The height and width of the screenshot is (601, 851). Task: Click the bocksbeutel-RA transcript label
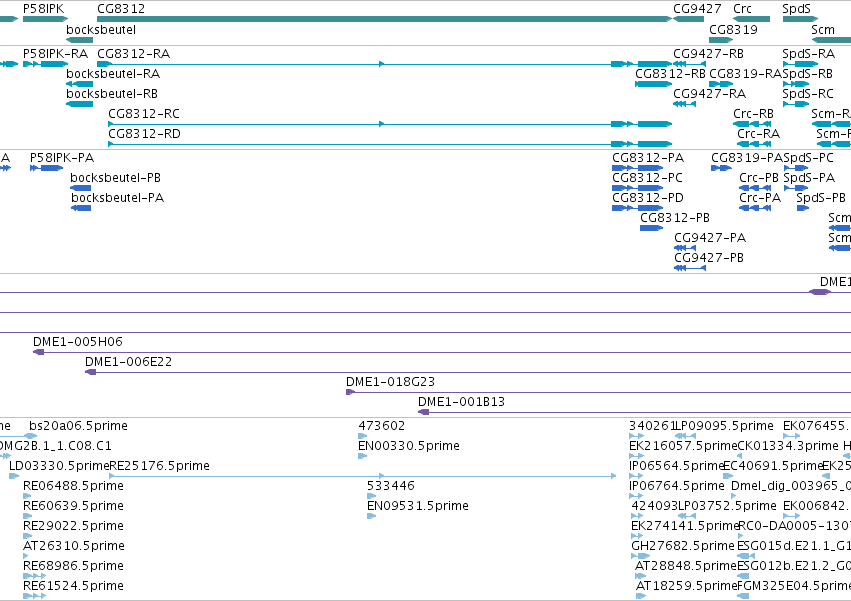click(x=113, y=74)
